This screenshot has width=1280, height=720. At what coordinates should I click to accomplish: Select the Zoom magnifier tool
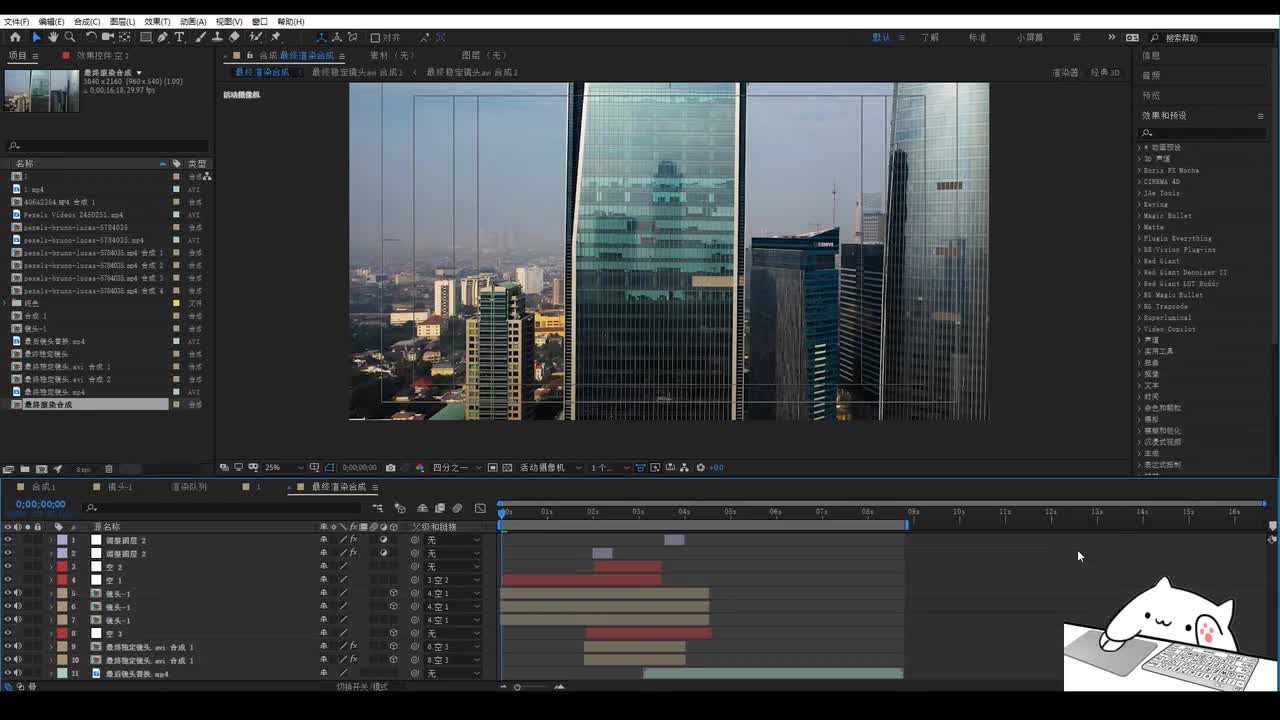pyautogui.click(x=68, y=37)
